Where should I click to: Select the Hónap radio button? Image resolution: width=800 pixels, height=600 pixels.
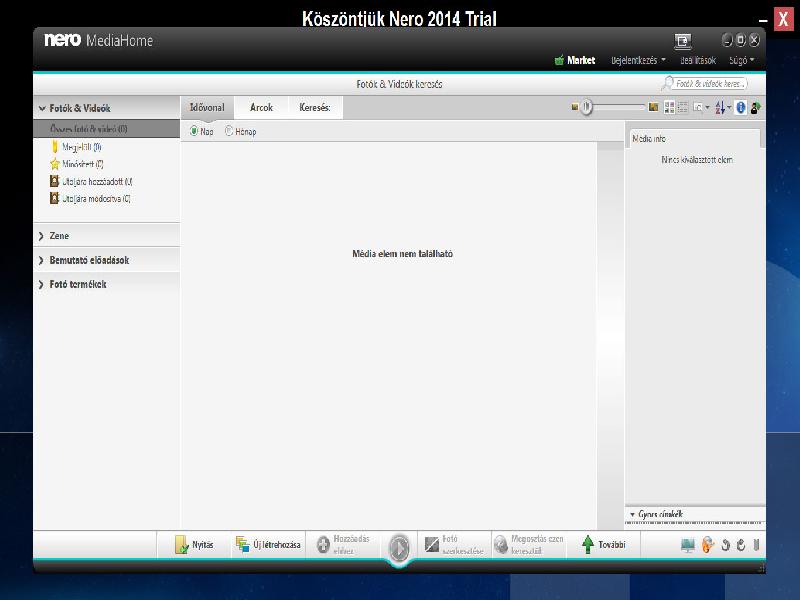point(229,131)
